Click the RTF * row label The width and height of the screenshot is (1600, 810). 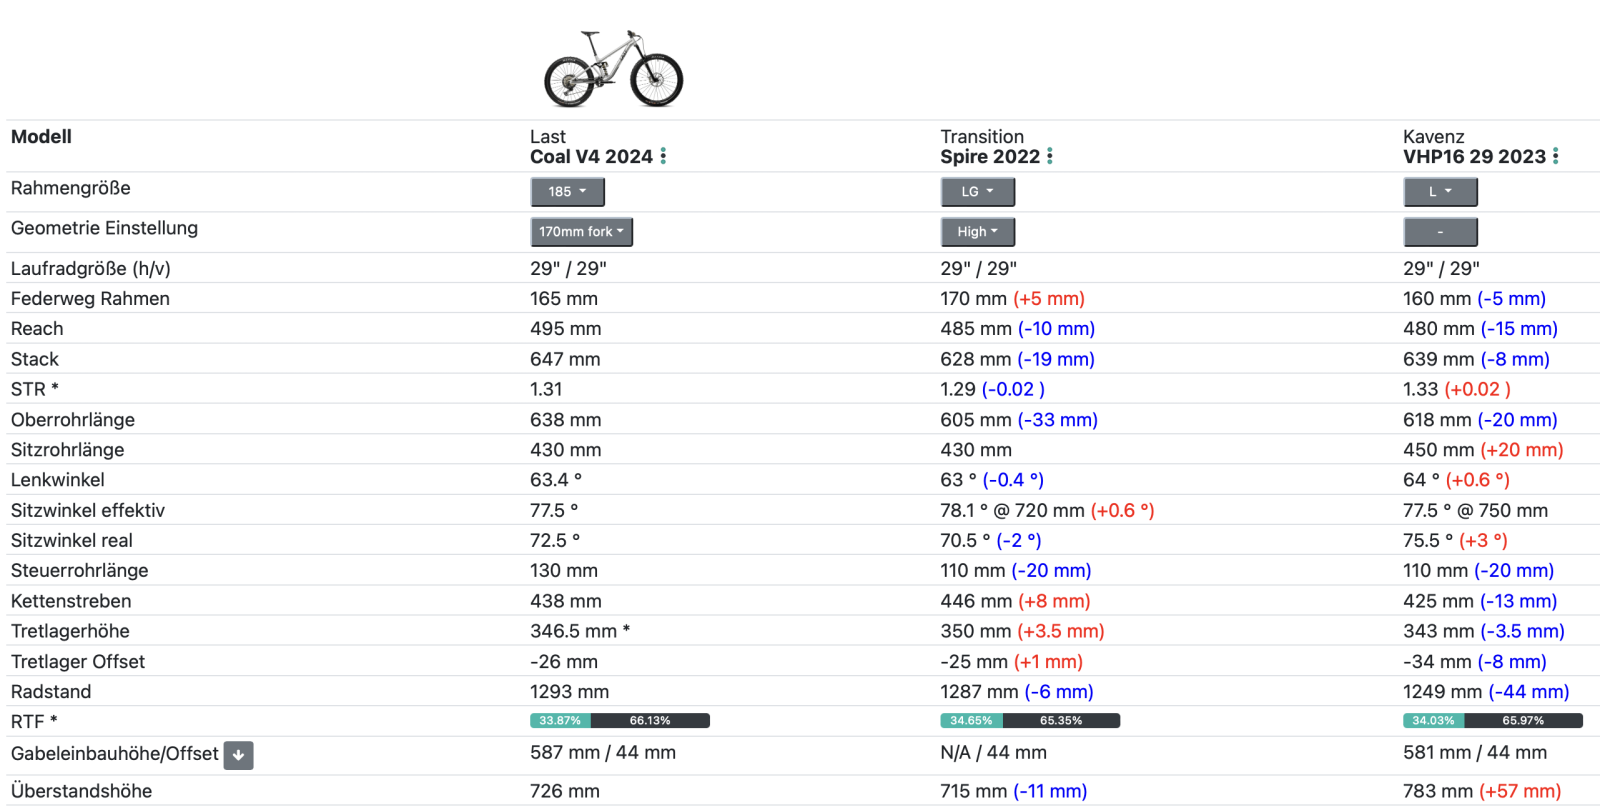pos(34,722)
